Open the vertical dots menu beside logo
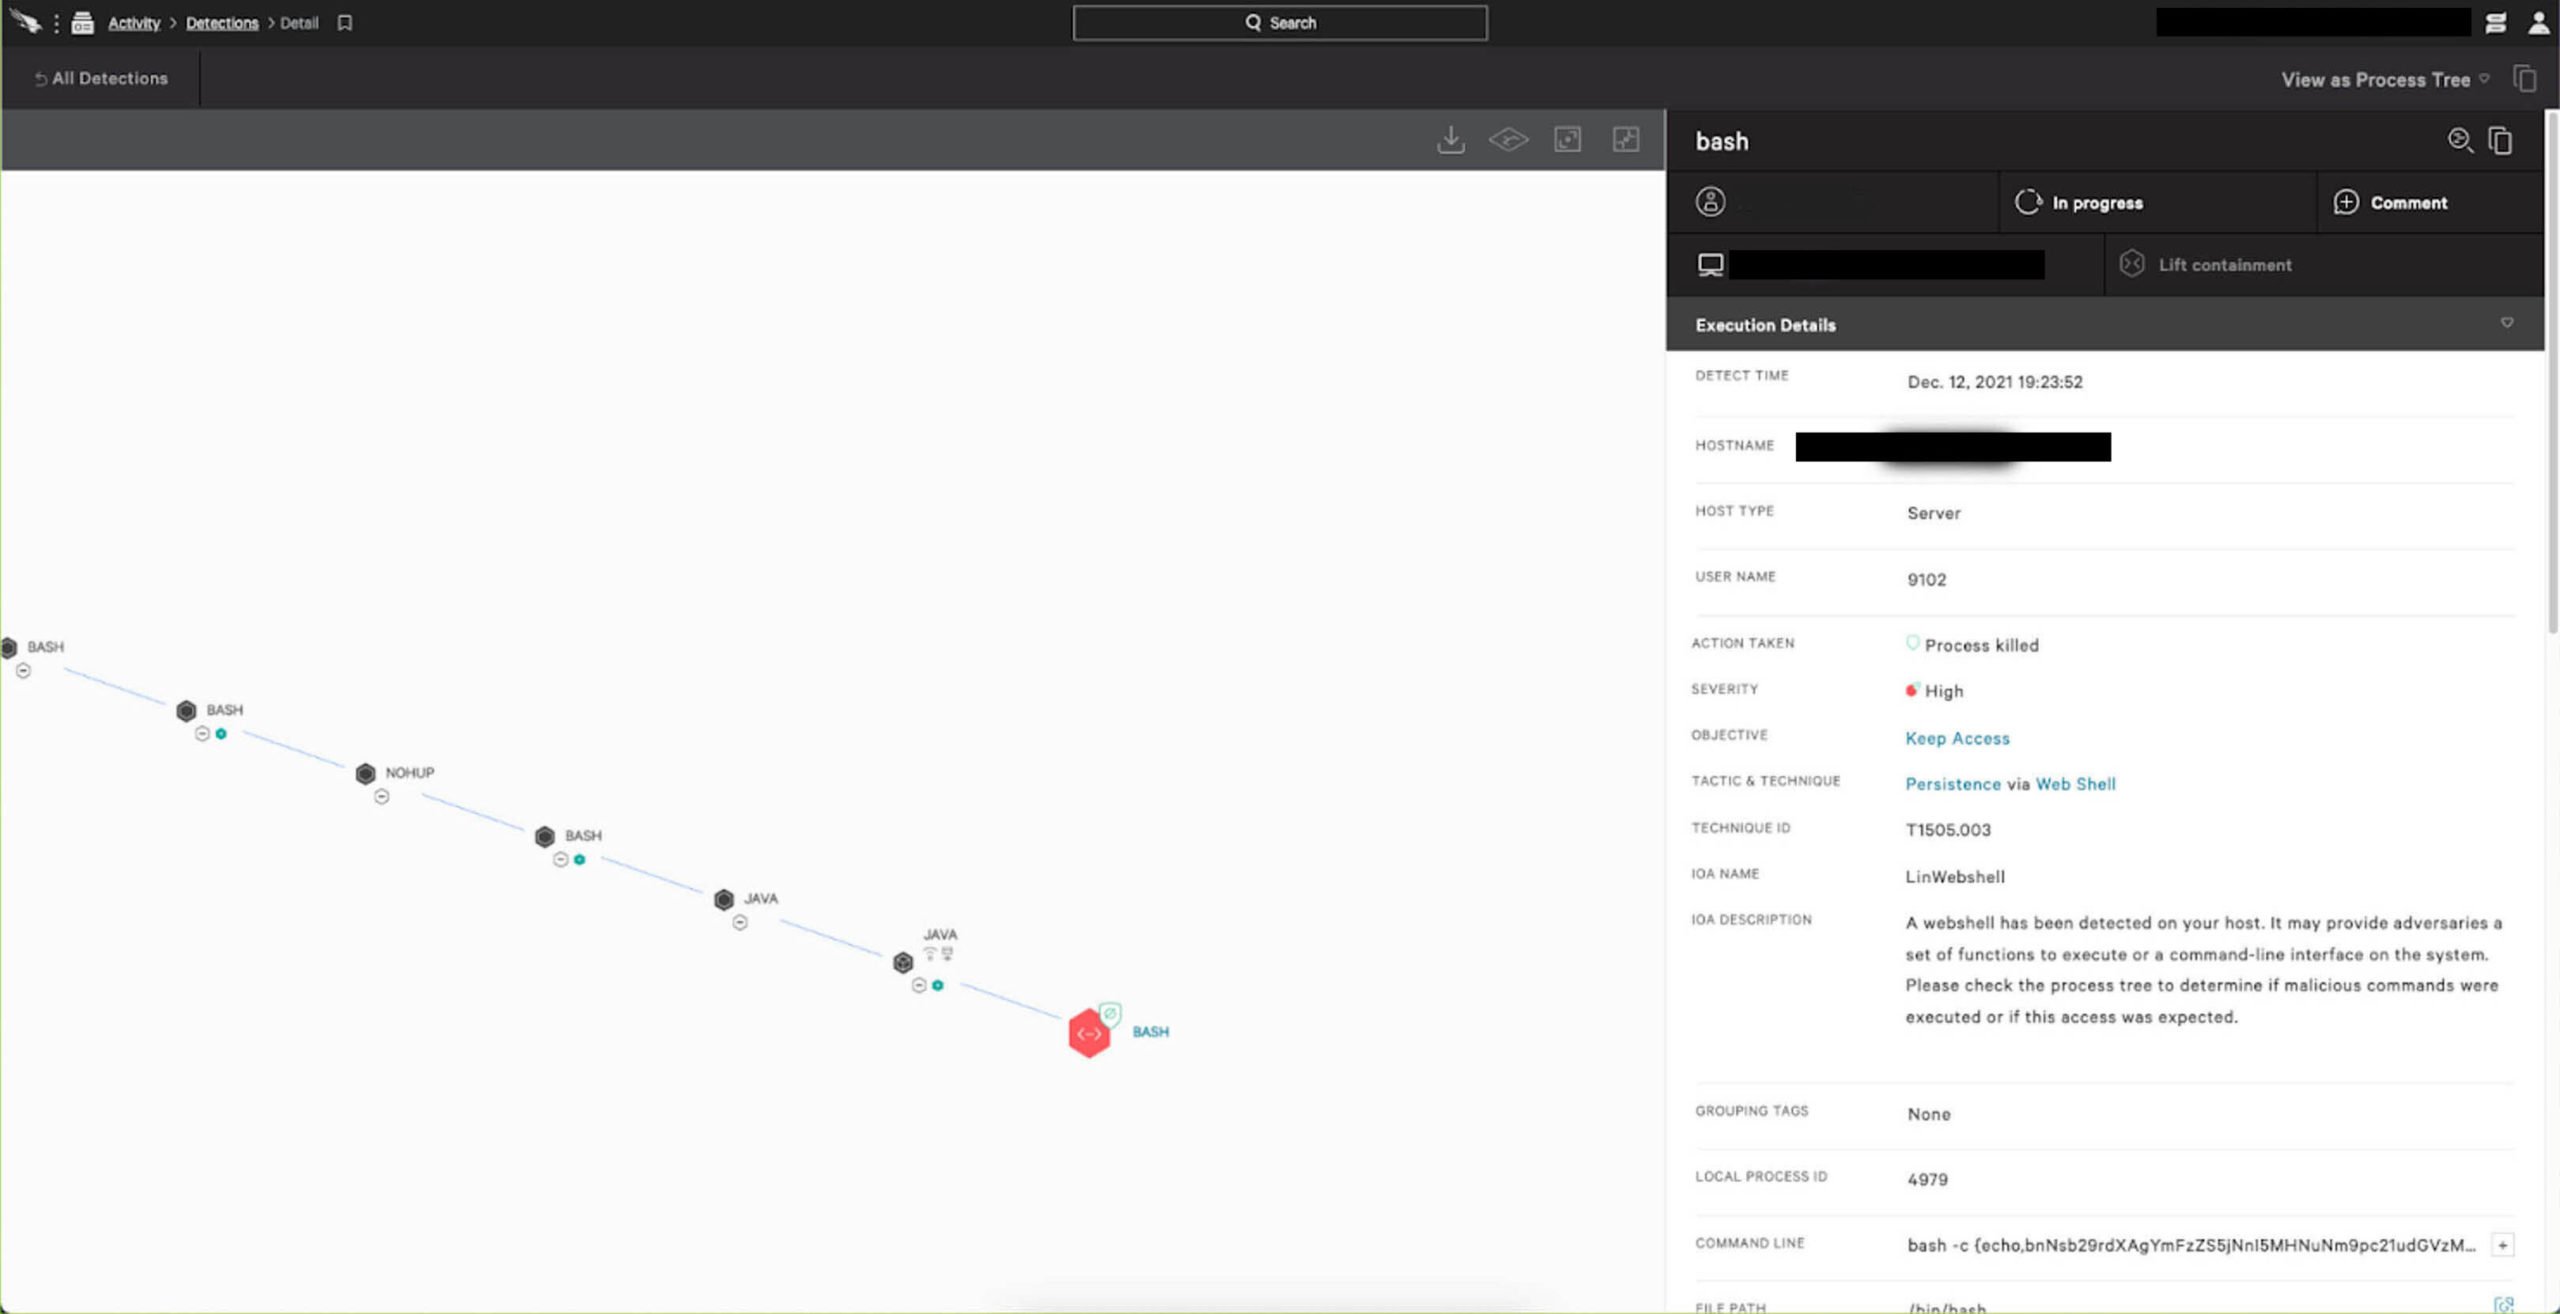The image size is (2560, 1314). point(56,23)
